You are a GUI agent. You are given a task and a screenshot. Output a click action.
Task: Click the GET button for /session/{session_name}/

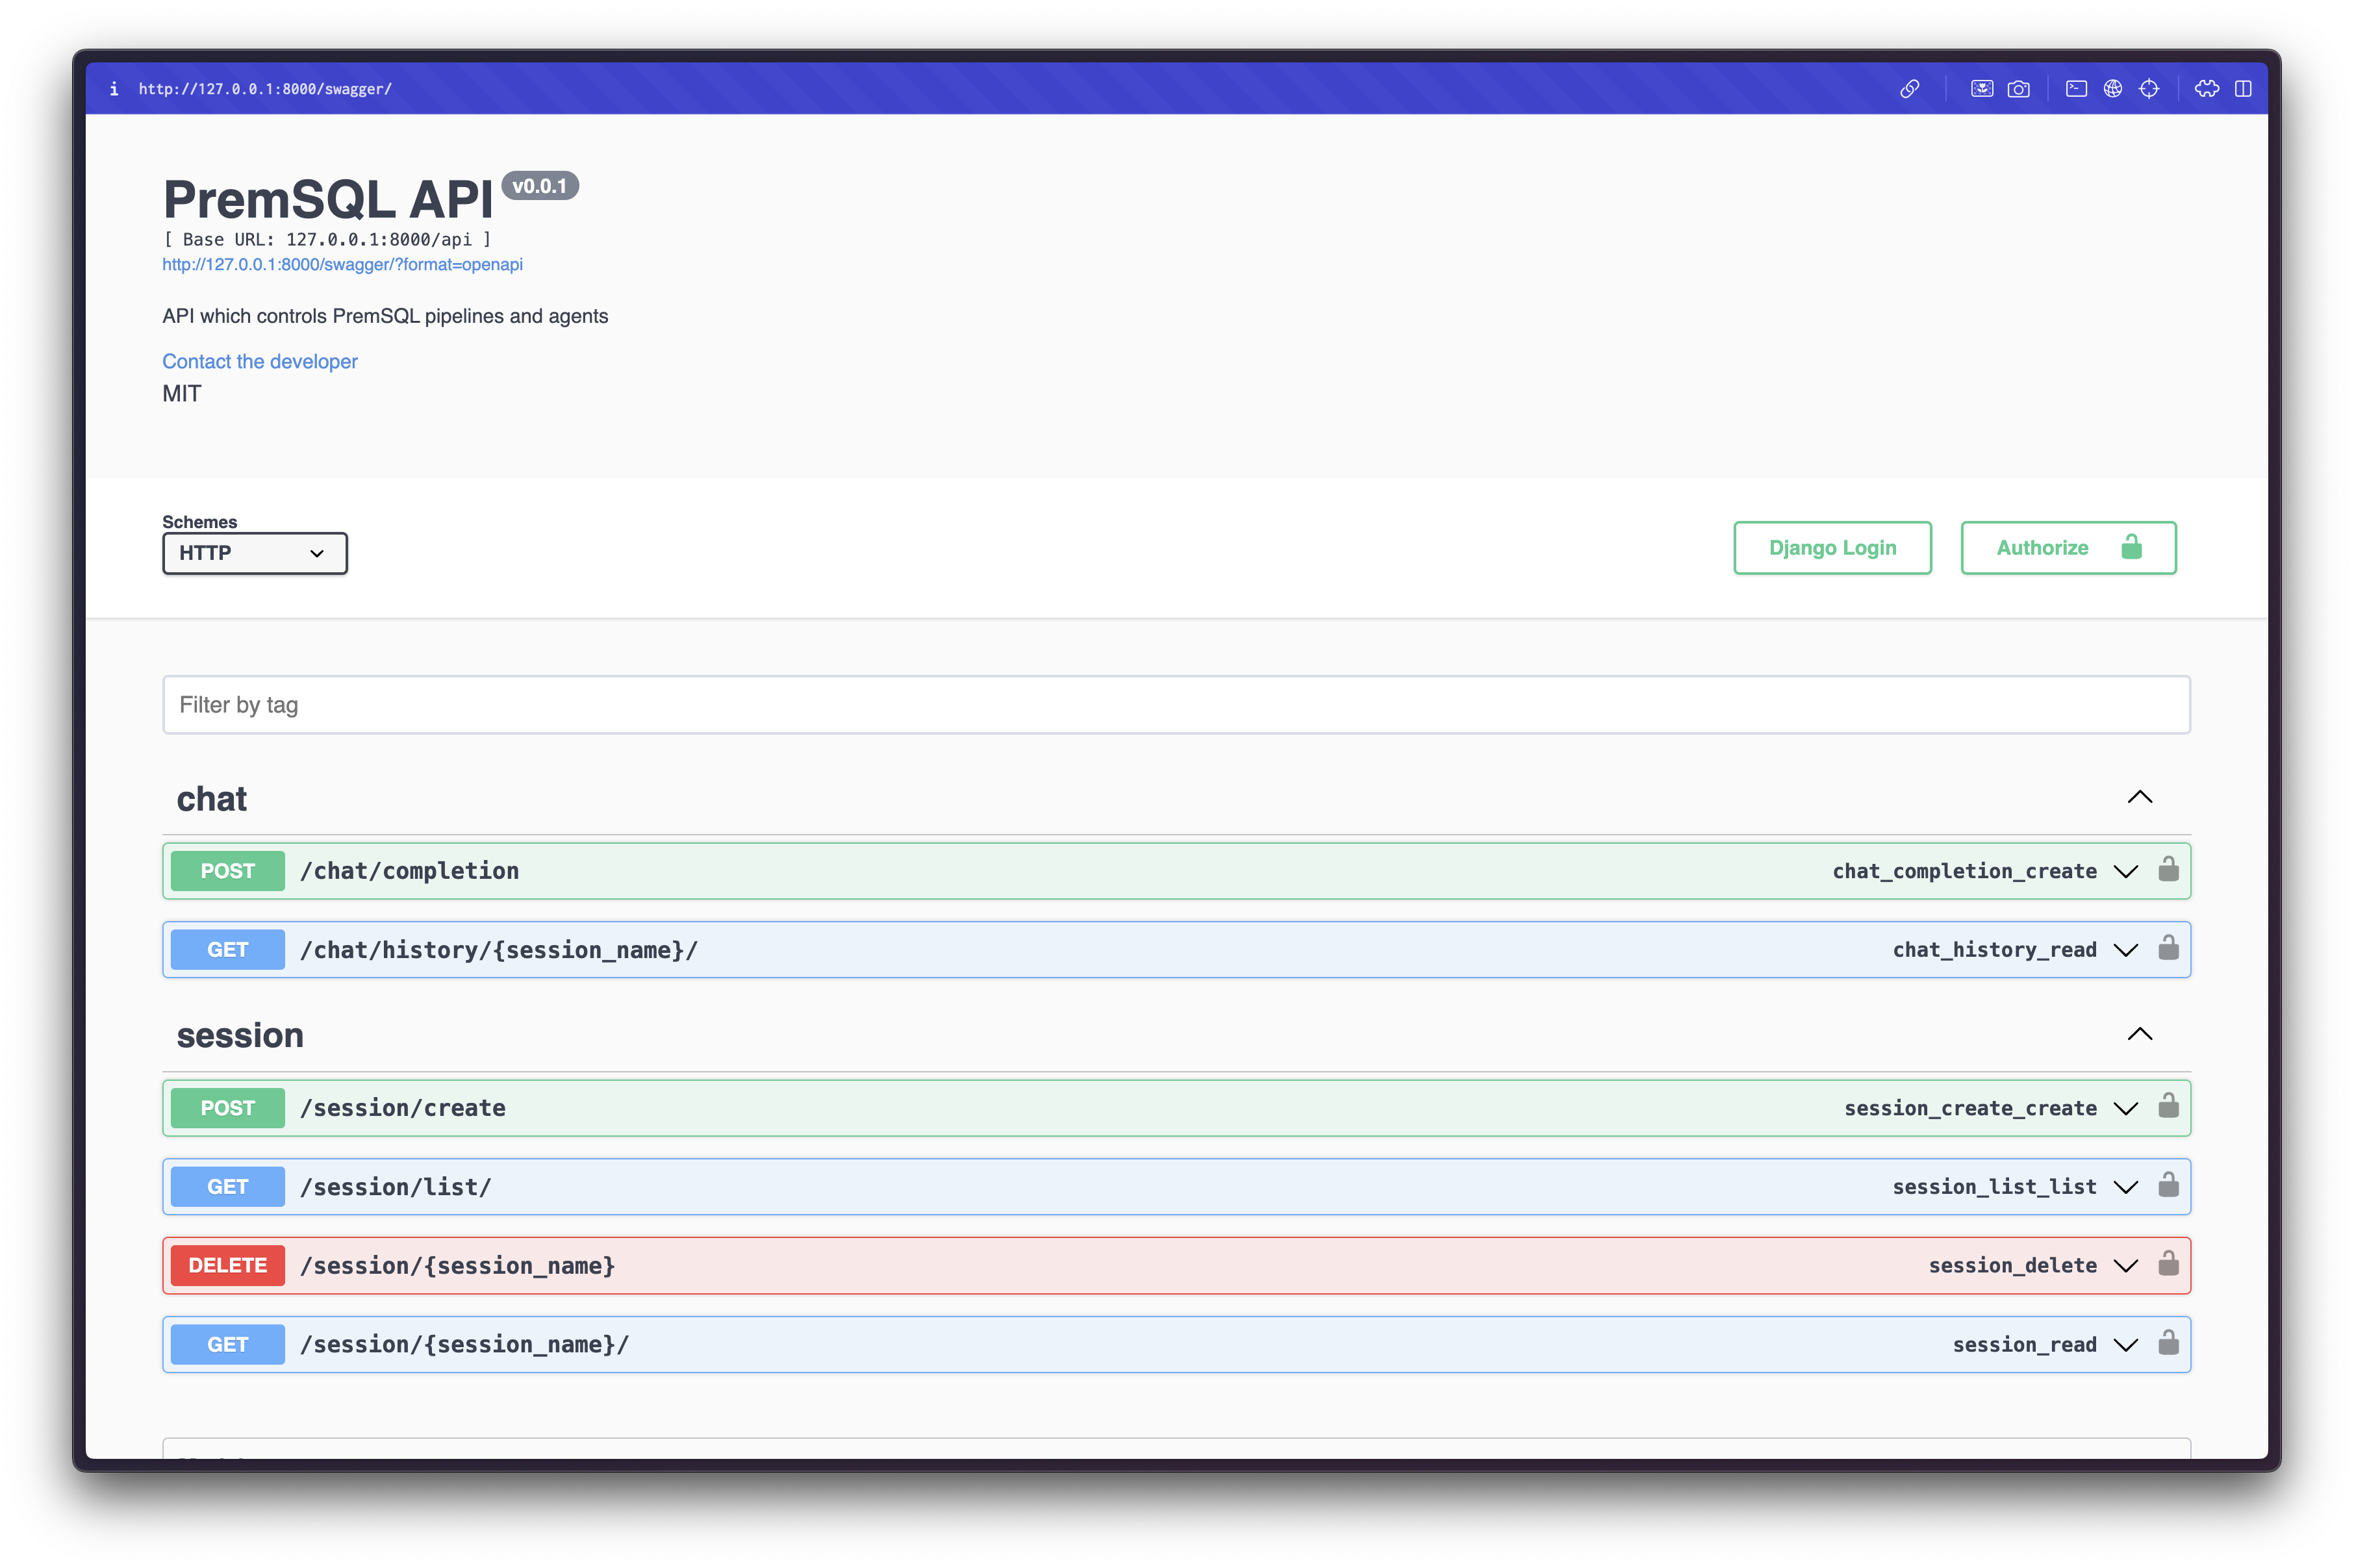pos(228,1345)
